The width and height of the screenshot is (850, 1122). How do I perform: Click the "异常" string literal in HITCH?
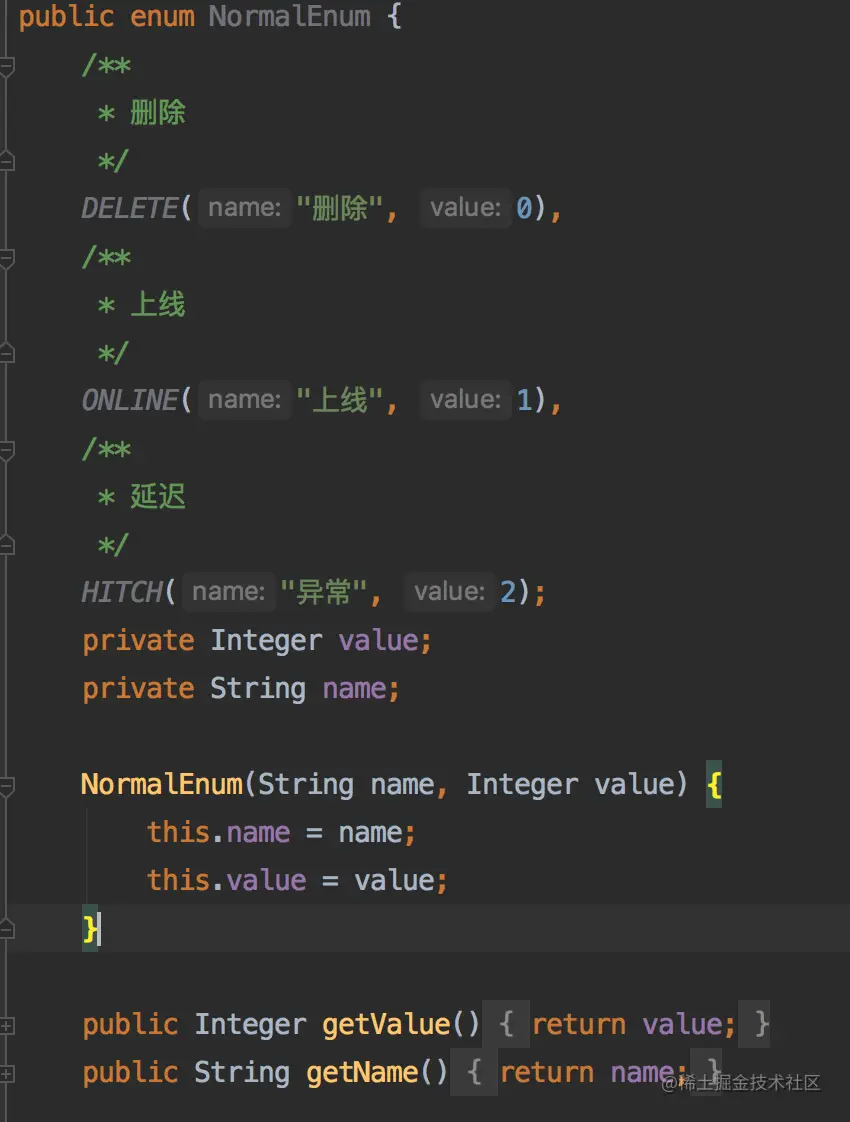click(324, 592)
